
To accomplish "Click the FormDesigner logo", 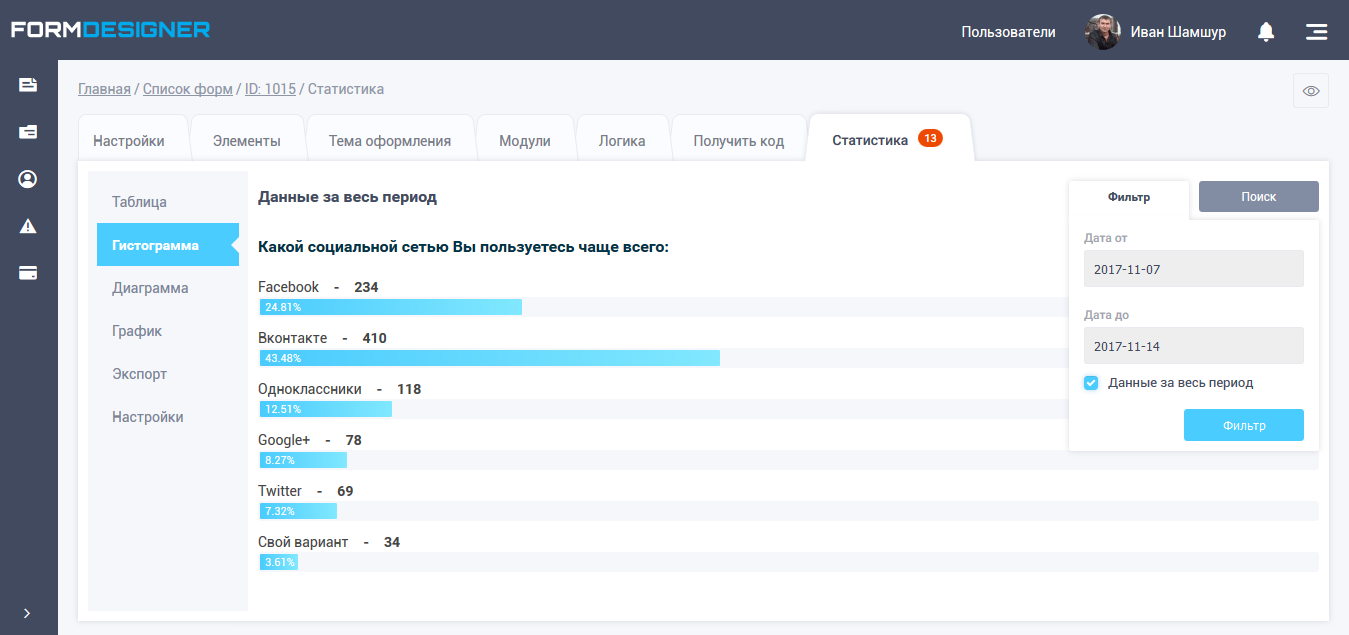I will (110, 29).
